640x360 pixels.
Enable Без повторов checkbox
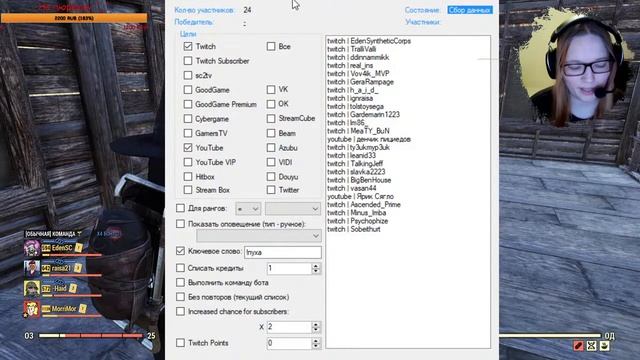tap(180, 297)
